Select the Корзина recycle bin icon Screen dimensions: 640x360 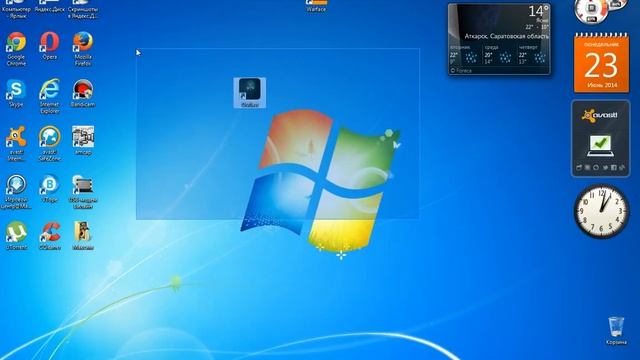tap(616, 331)
